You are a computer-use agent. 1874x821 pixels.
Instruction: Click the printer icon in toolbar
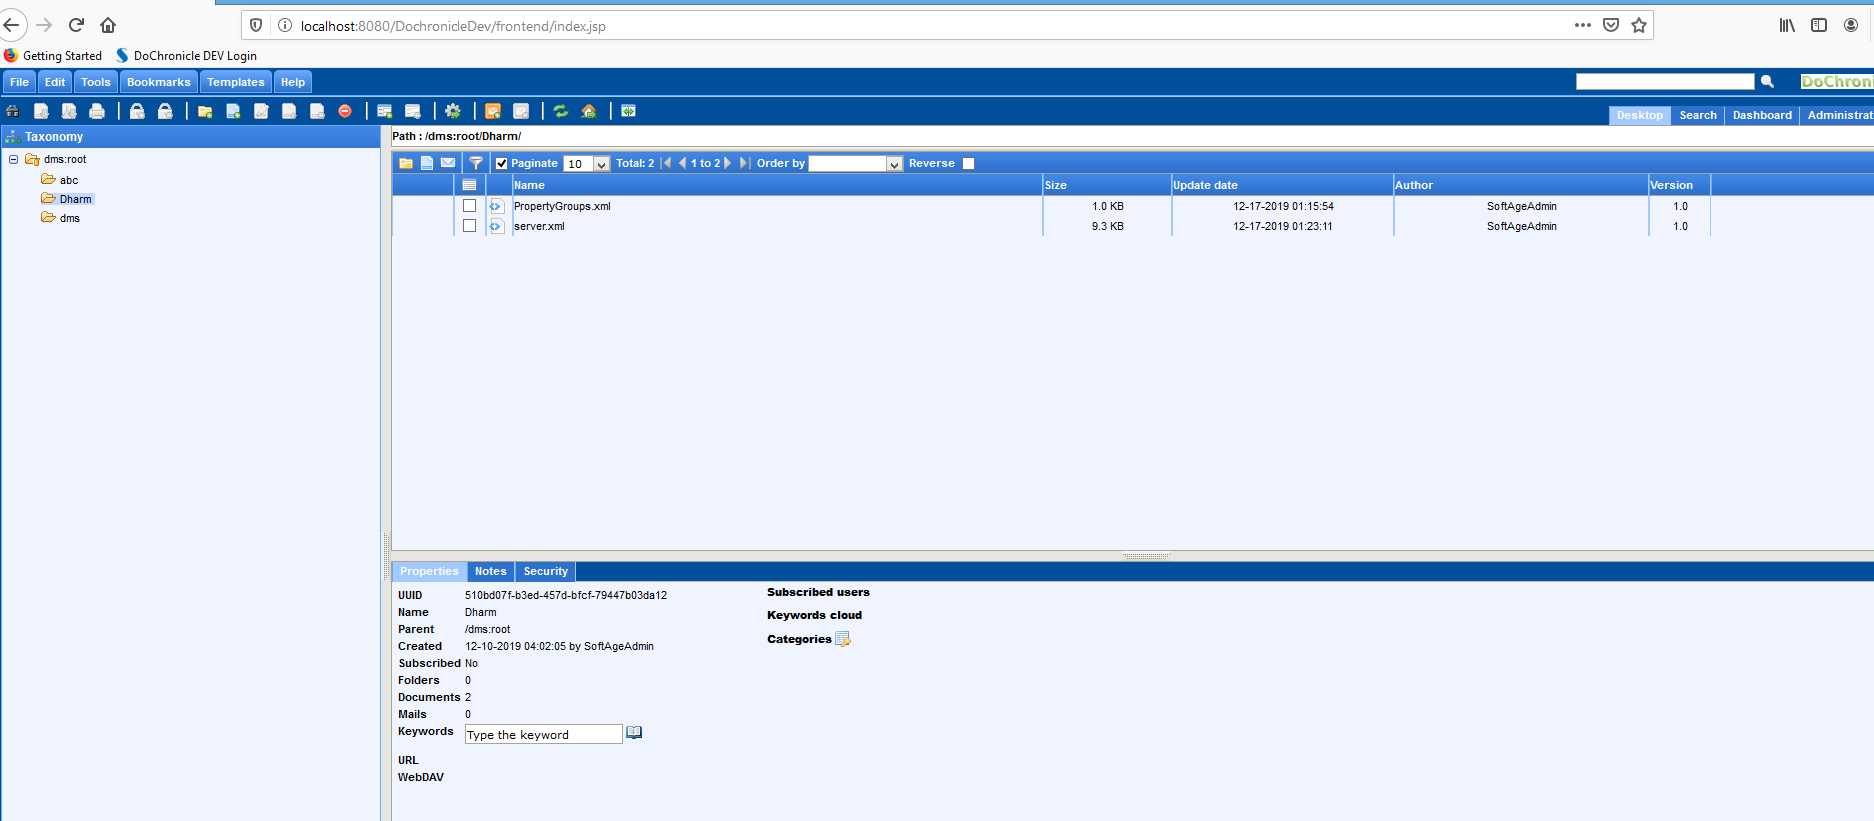click(x=97, y=111)
